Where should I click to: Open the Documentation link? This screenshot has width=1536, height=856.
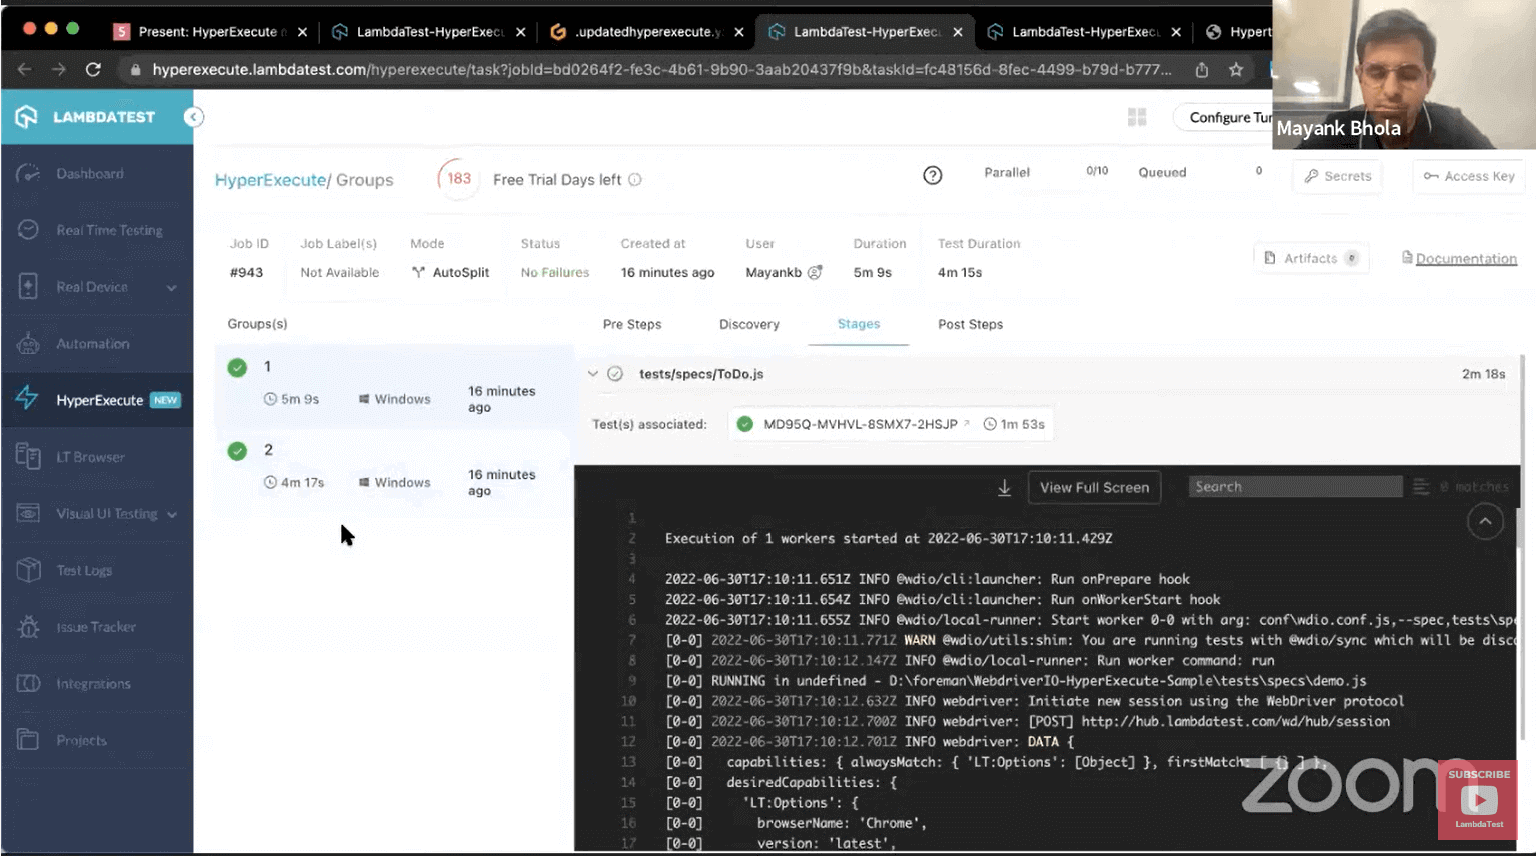tap(1465, 259)
